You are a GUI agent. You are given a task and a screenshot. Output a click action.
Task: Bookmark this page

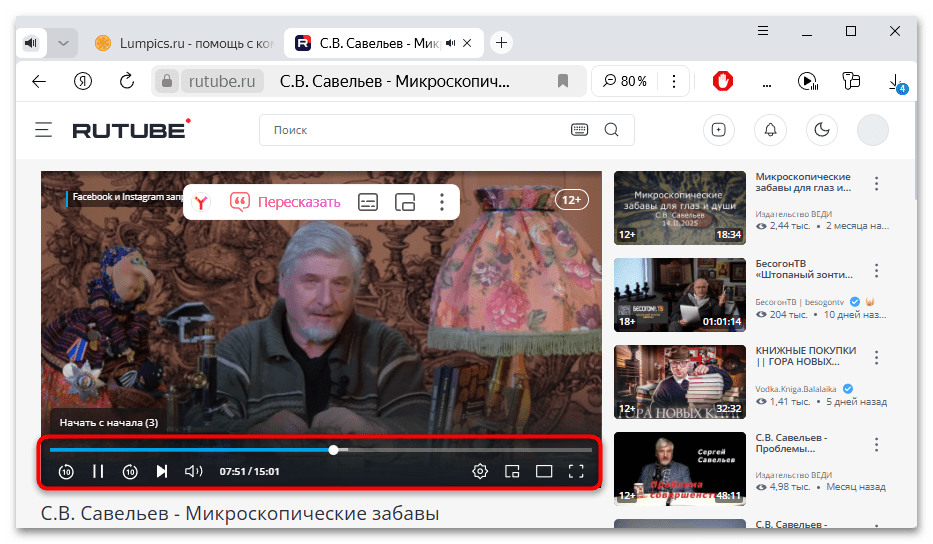coord(563,81)
